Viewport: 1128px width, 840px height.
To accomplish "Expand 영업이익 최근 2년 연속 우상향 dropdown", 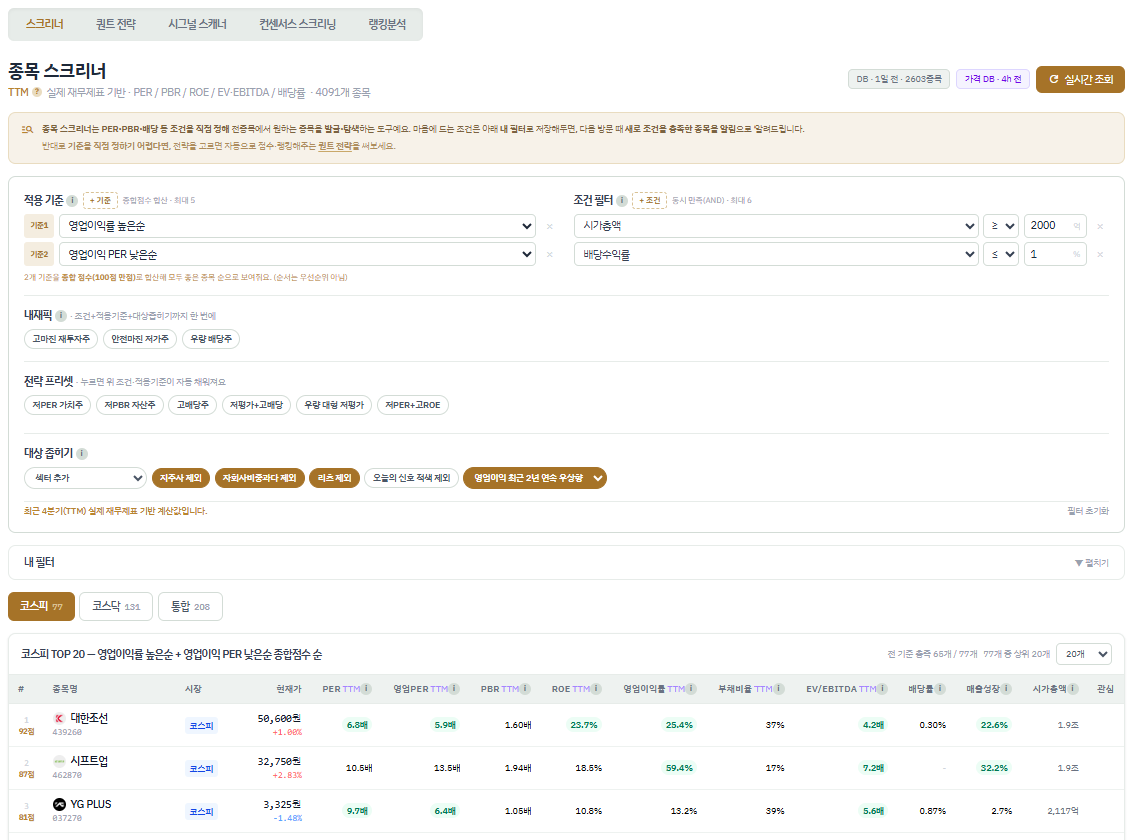I will [x=535, y=478].
